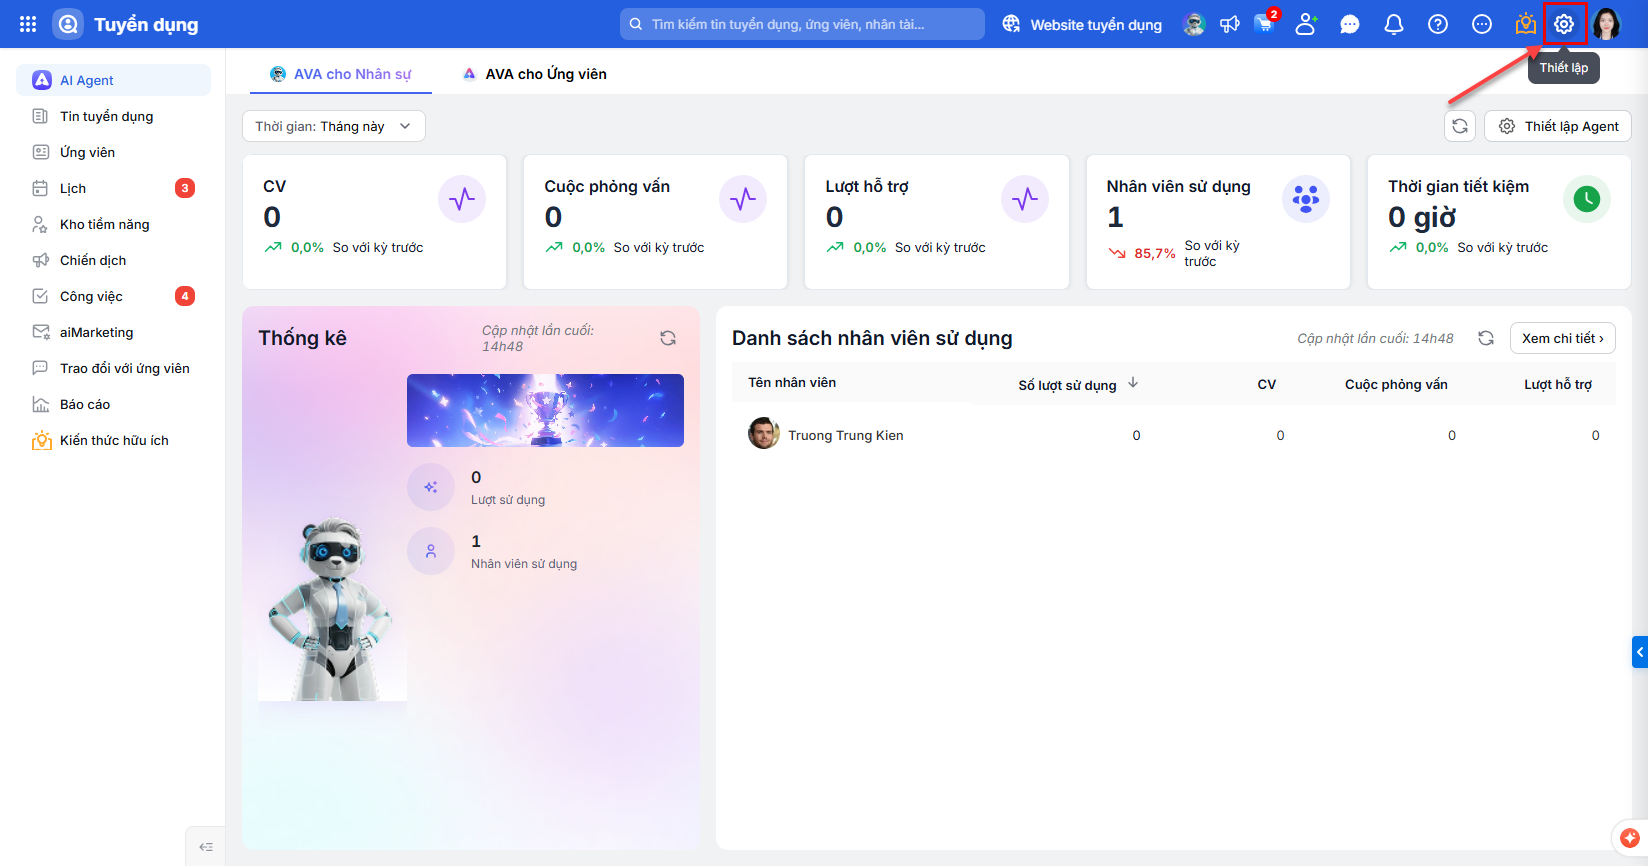Image resolution: width=1648 pixels, height=866 pixels.
Task: Click the 85,7% decrease value
Action: tap(1155, 253)
